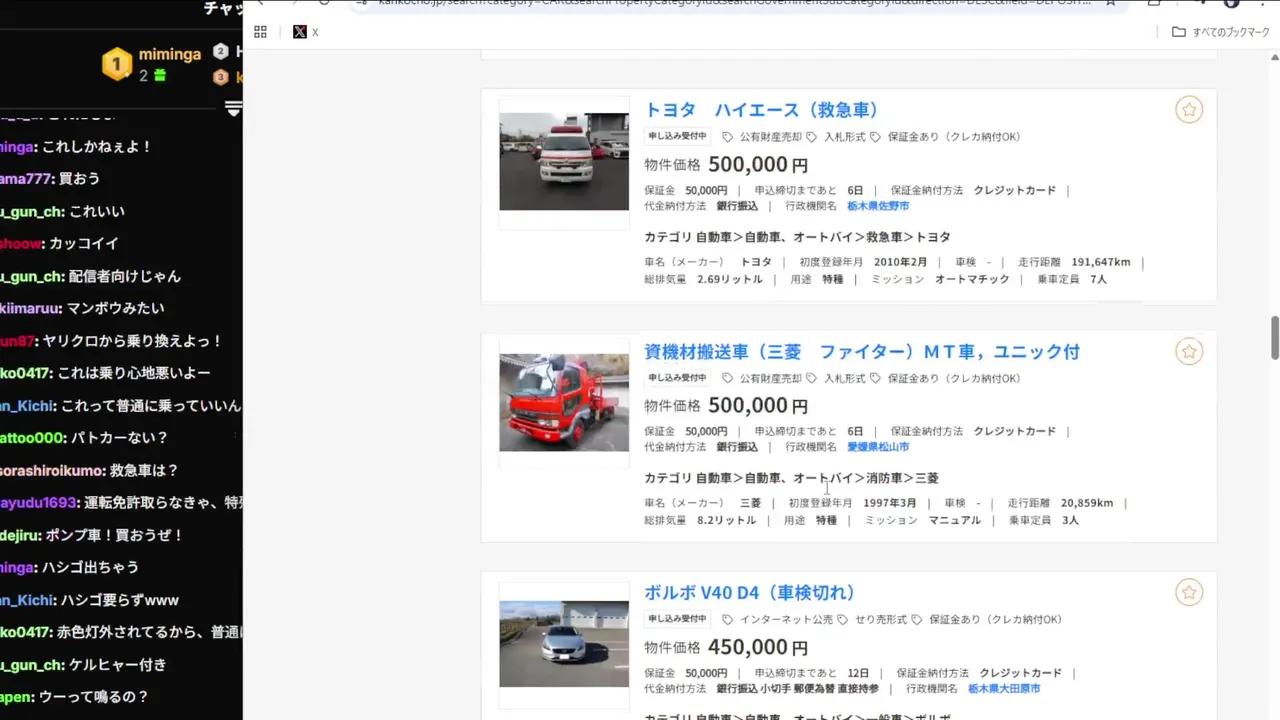Open the すべてのブックマーク folder
The height and width of the screenshot is (720, 1280).
[1221, 32]
